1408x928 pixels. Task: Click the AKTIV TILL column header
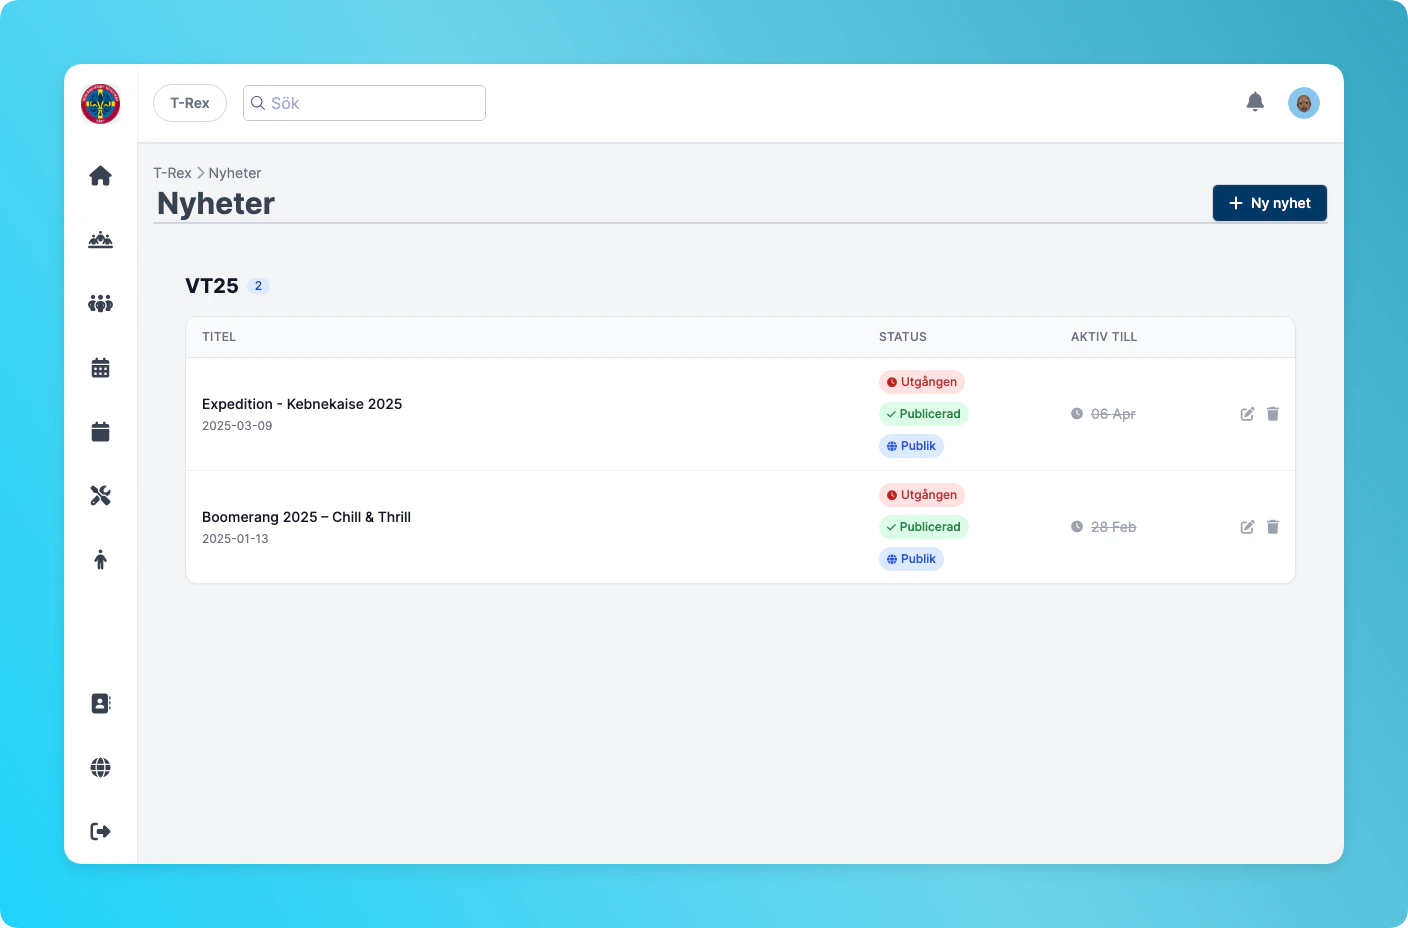[1104, 337]
